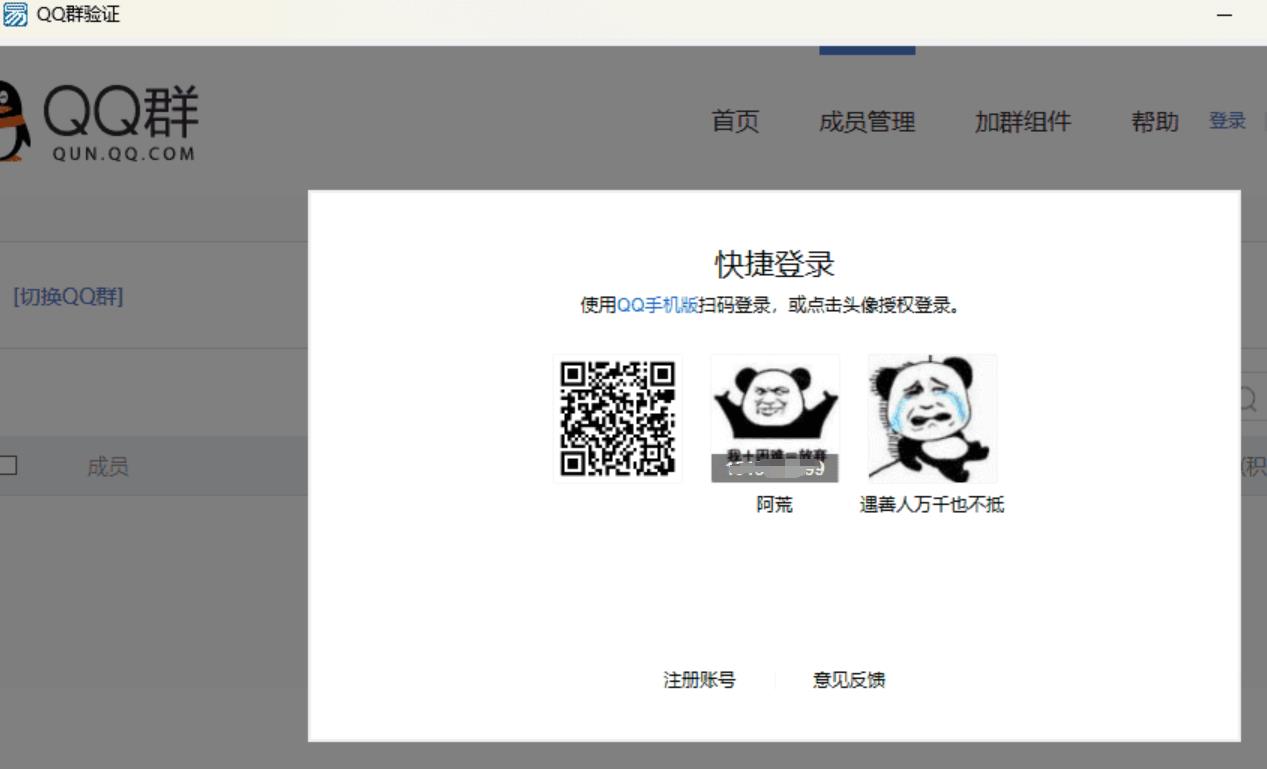Click the QR code for scan login
The height and width of the screenshot is (769, 1267).
tap(618, 419)
